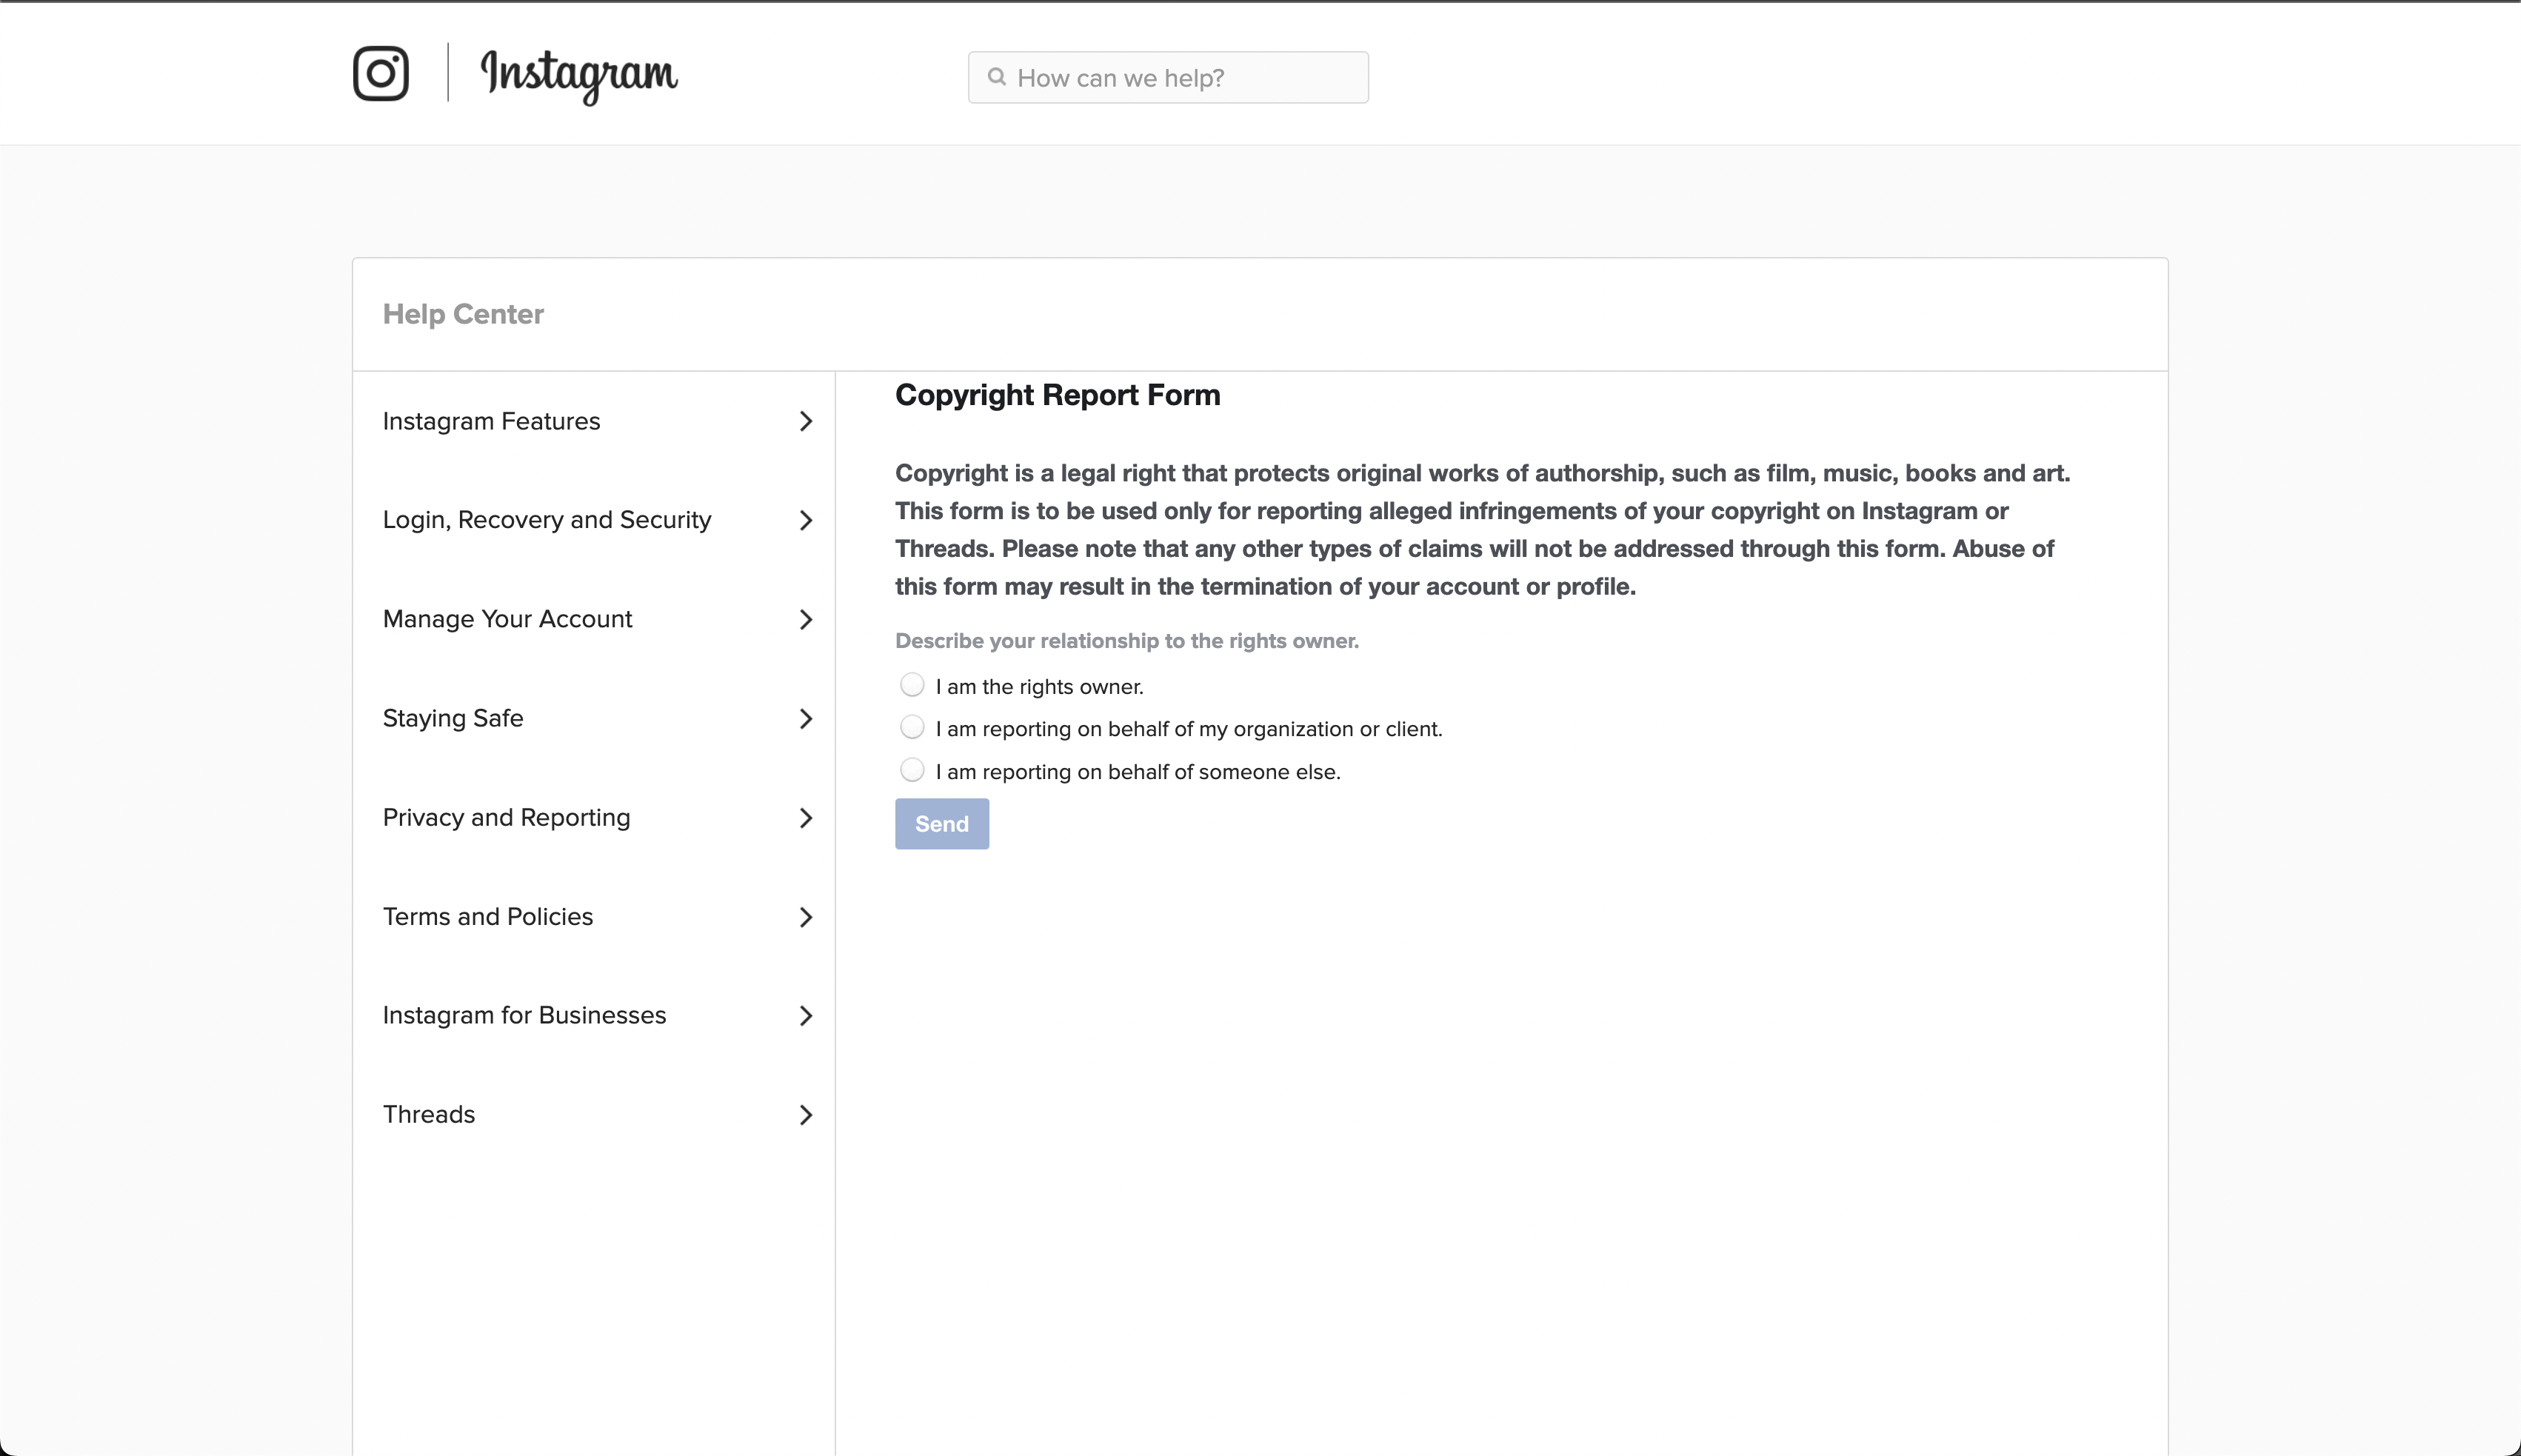The width and height of the screenshot is (2521, 1456).
Task: Go to the Help Center heading link
Action: coord(463,314)
